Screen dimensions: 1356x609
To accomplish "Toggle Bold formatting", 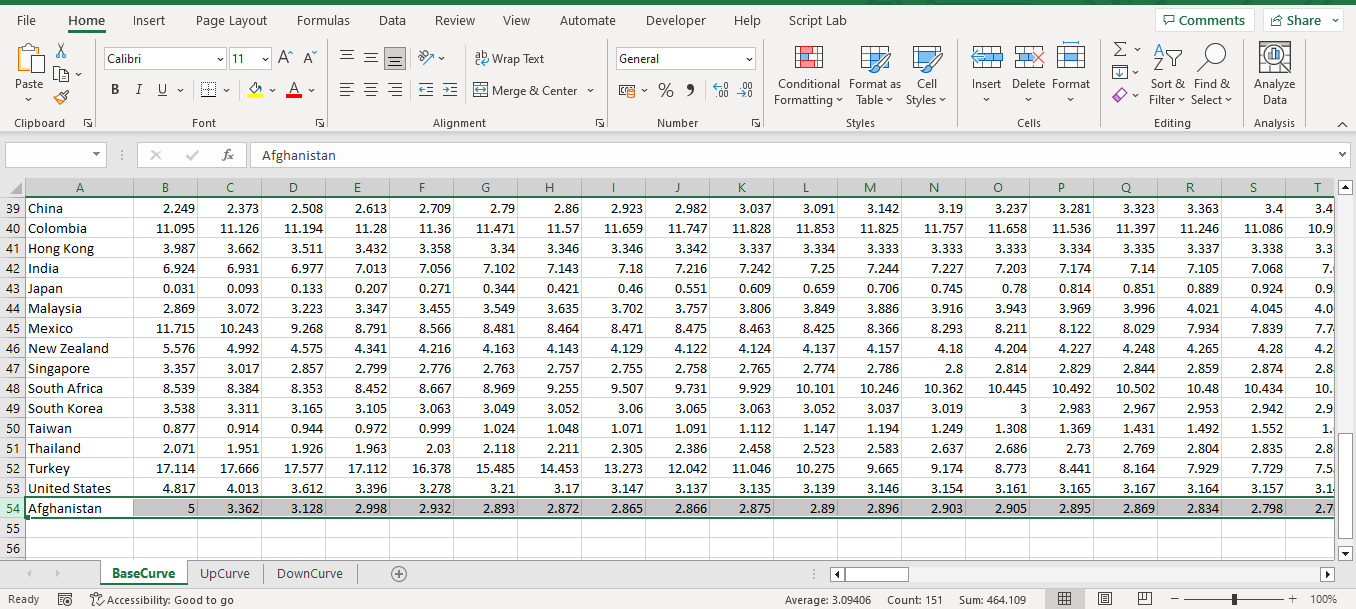I will [115, 90].
